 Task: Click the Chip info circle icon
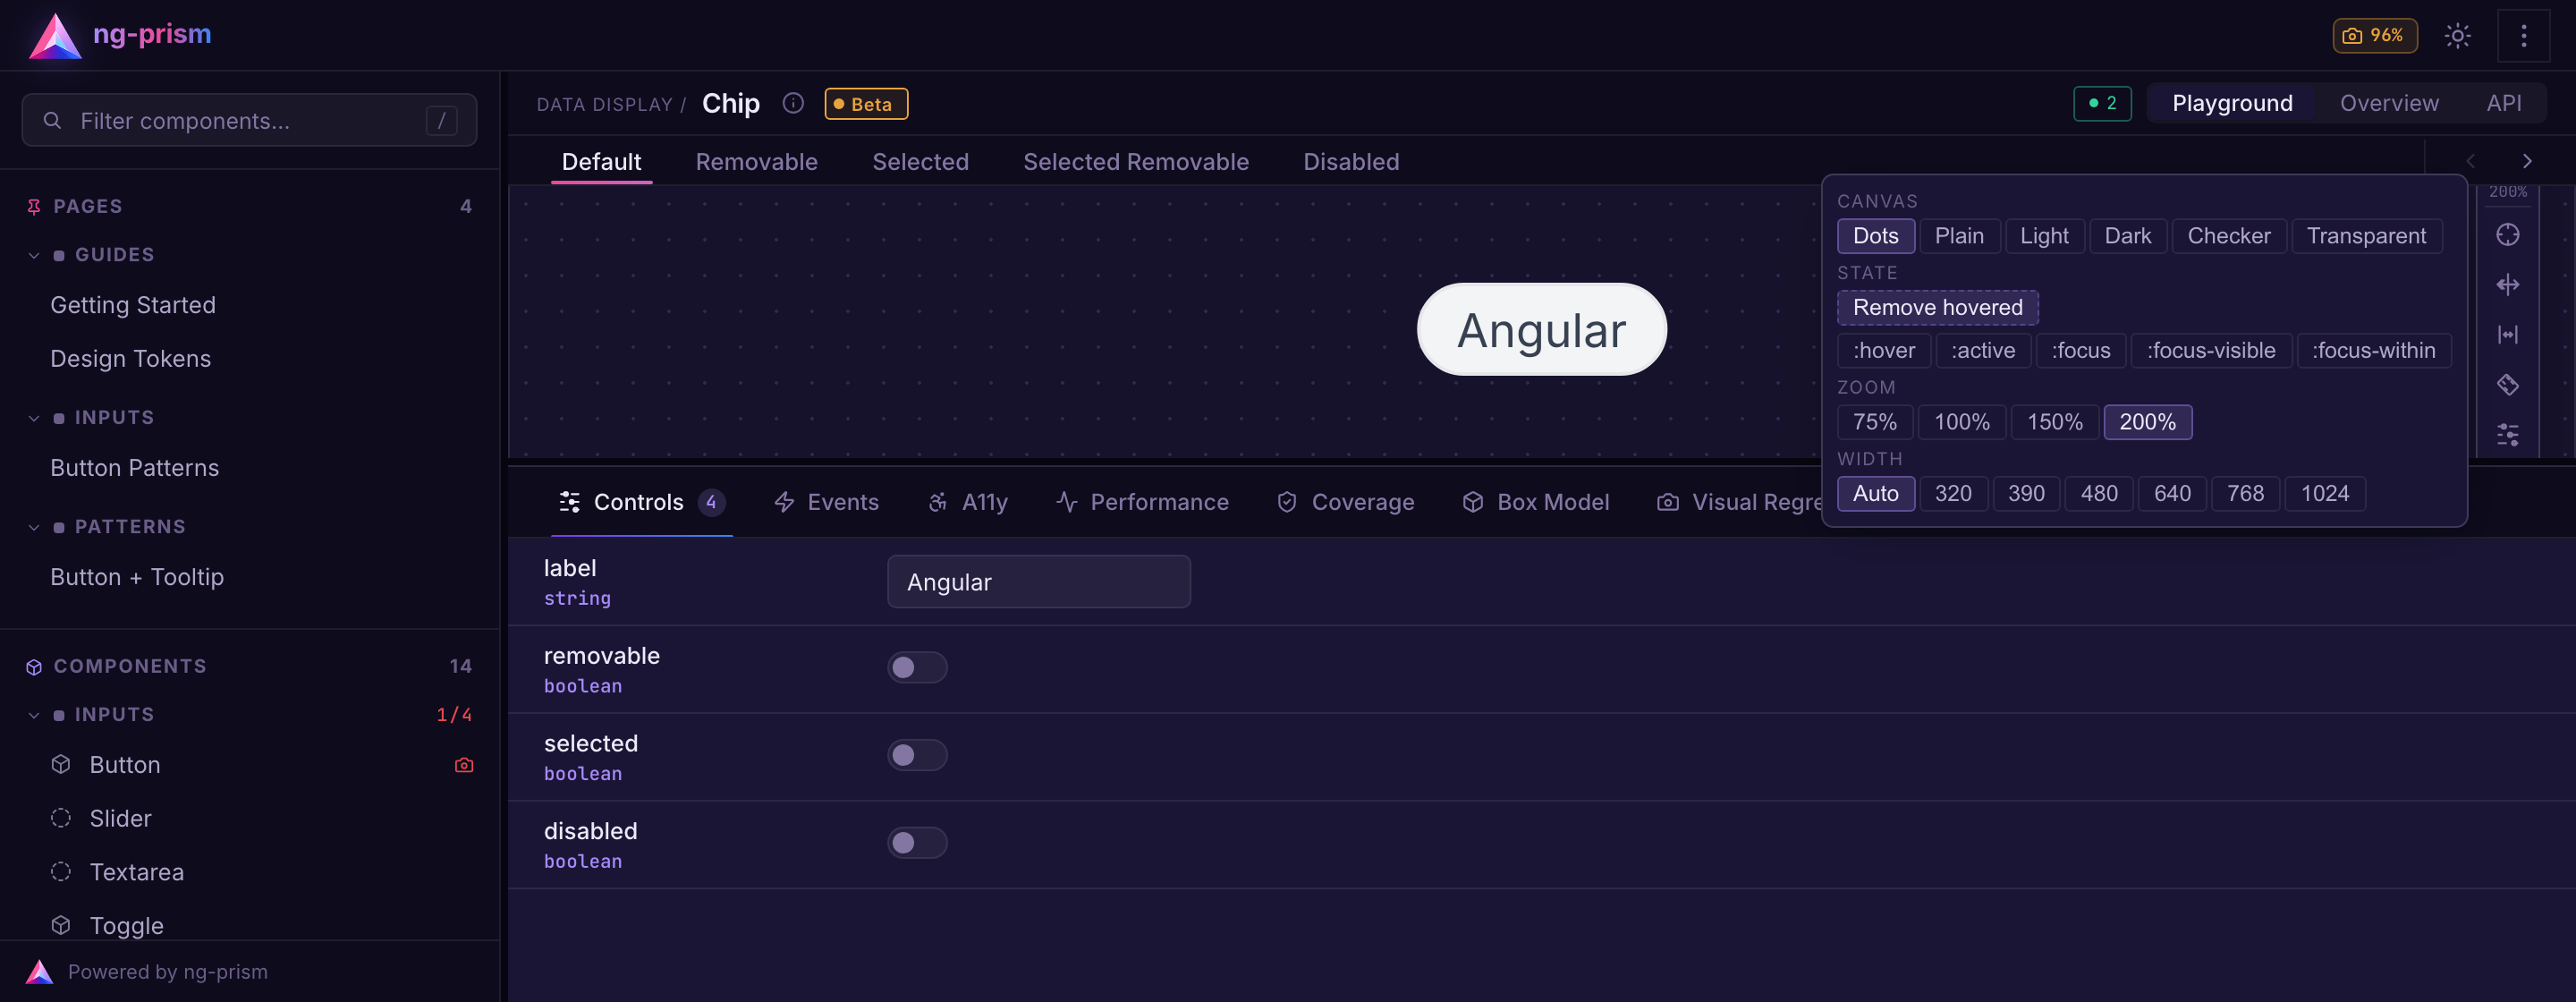[x=793, y=103]
